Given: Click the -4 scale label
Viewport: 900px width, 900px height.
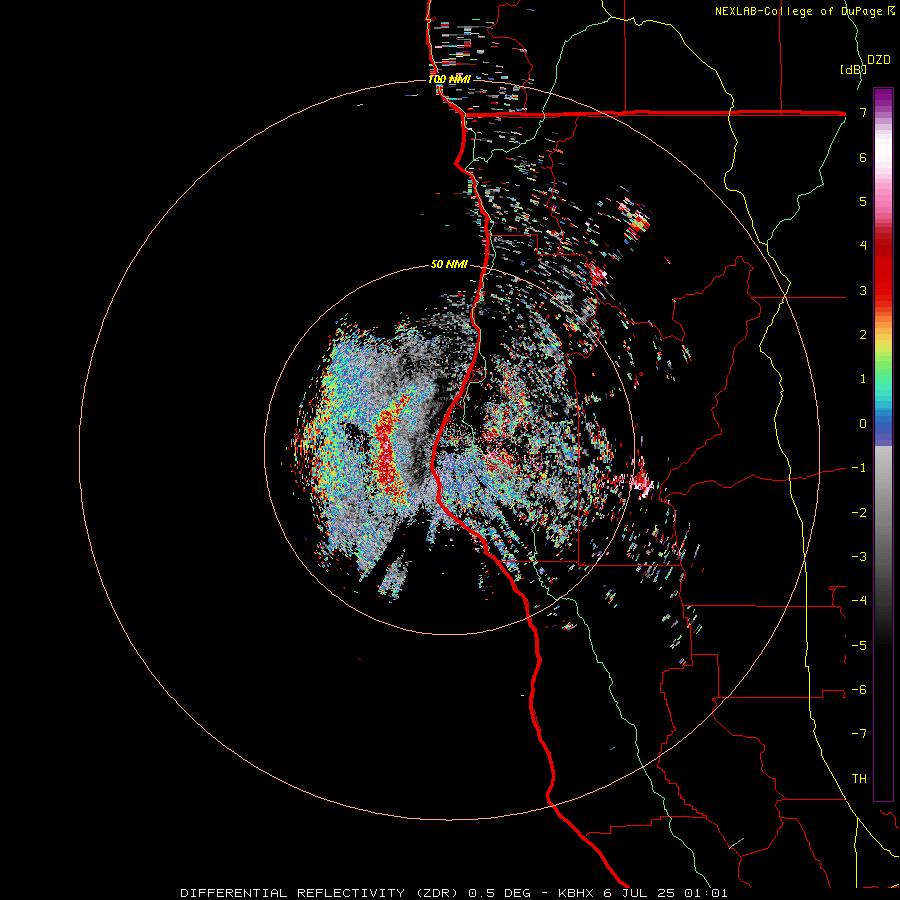Looking at the screenshot, I should [859, 601].
